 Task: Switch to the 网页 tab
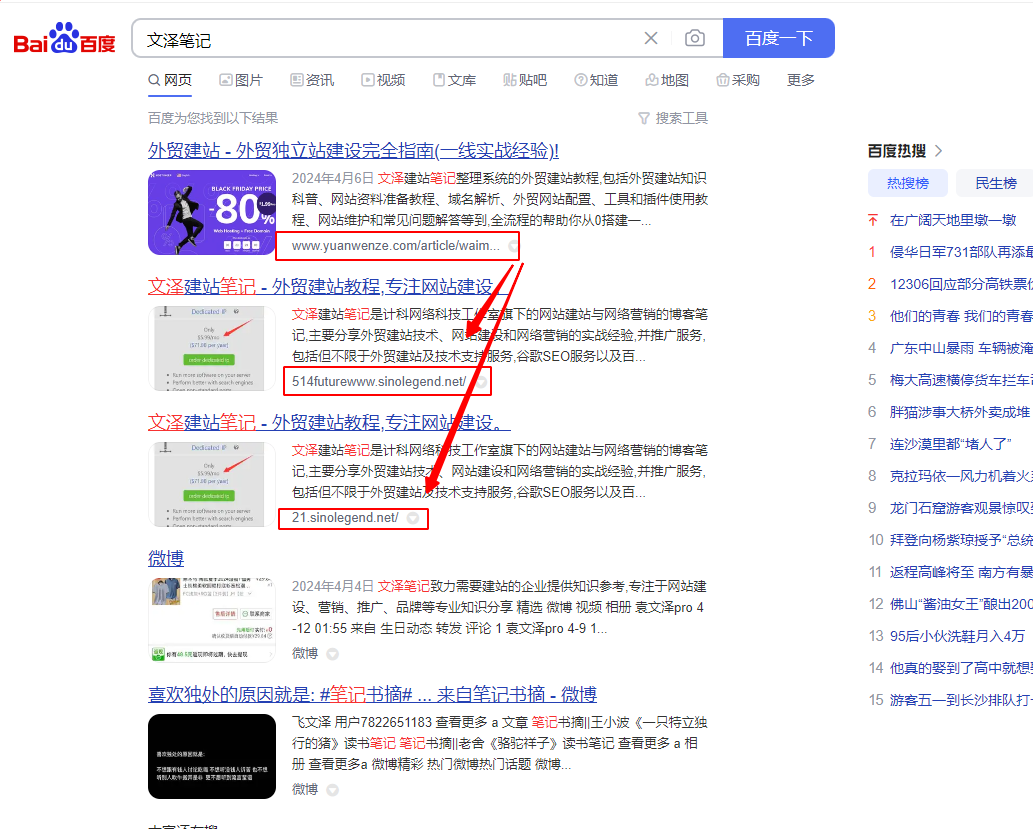point(170,80)
